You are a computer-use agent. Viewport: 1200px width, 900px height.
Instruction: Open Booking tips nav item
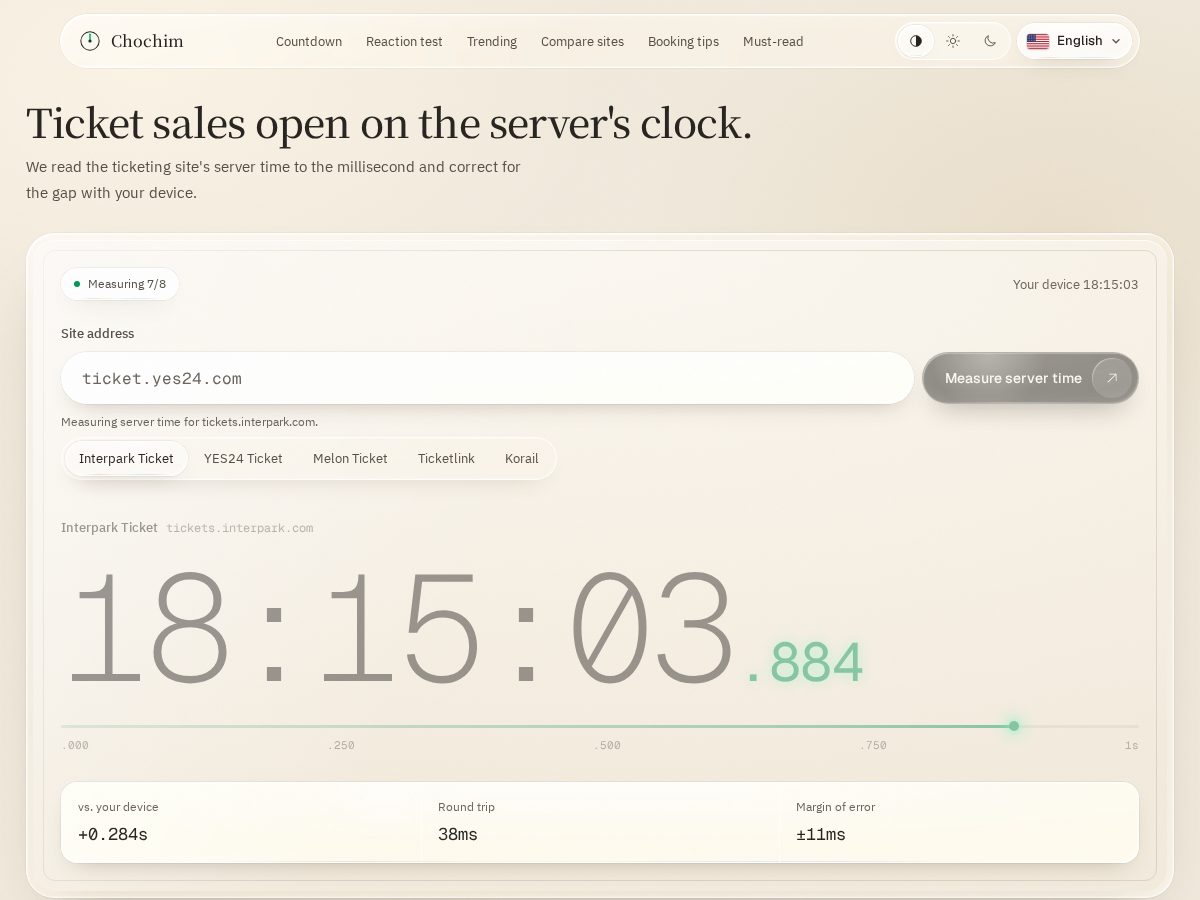pyautogui.click(x=683, y=41)
